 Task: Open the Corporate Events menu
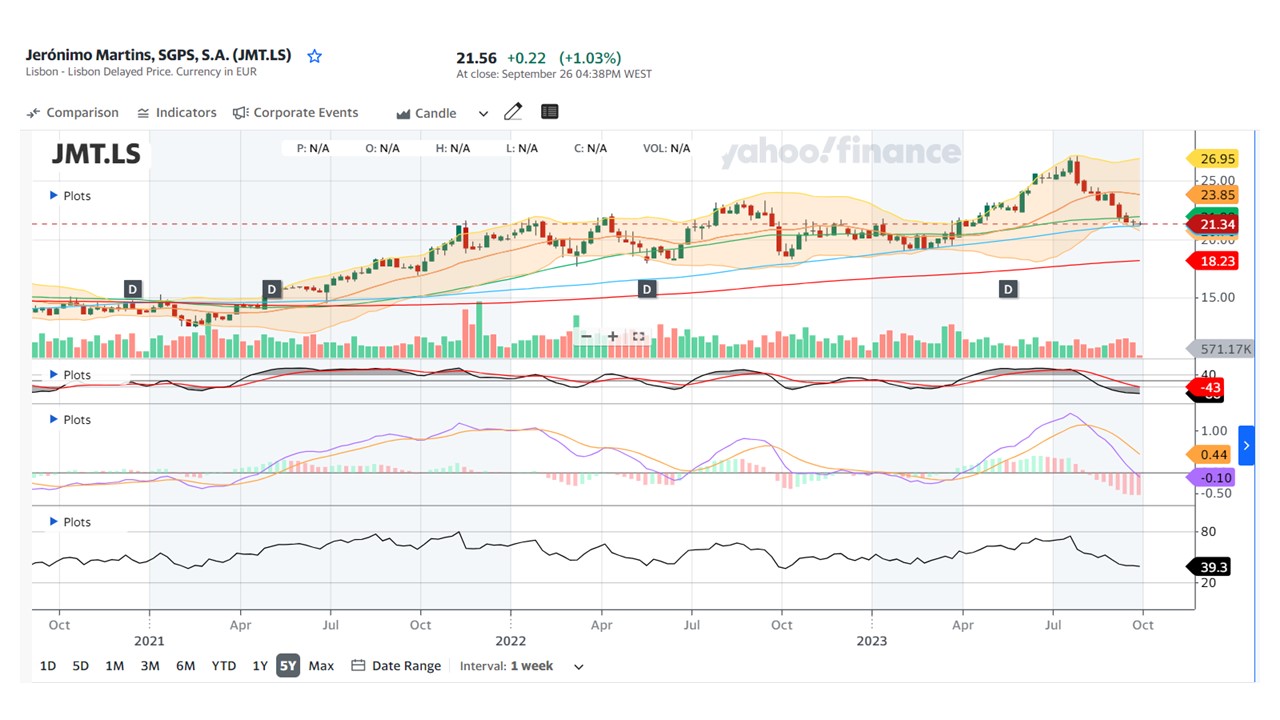pyautogui.click(x=295, y=113)
